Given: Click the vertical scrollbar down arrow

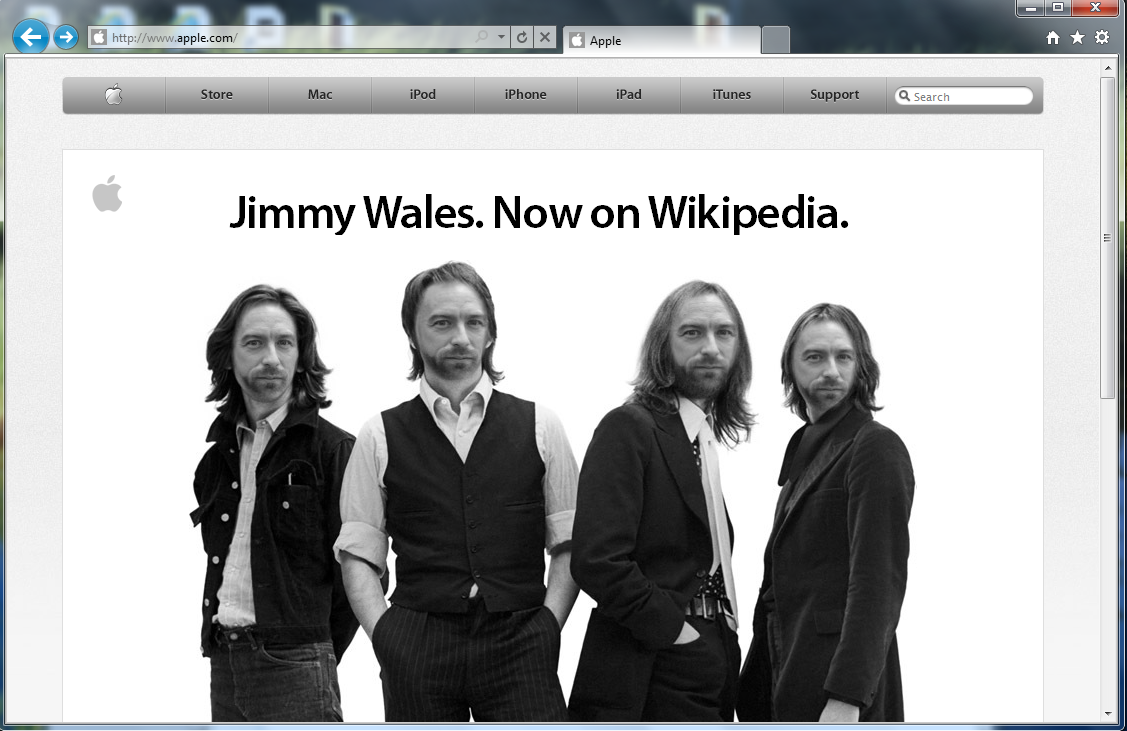Looking at the screenshot, I should tap(1107, 713).
